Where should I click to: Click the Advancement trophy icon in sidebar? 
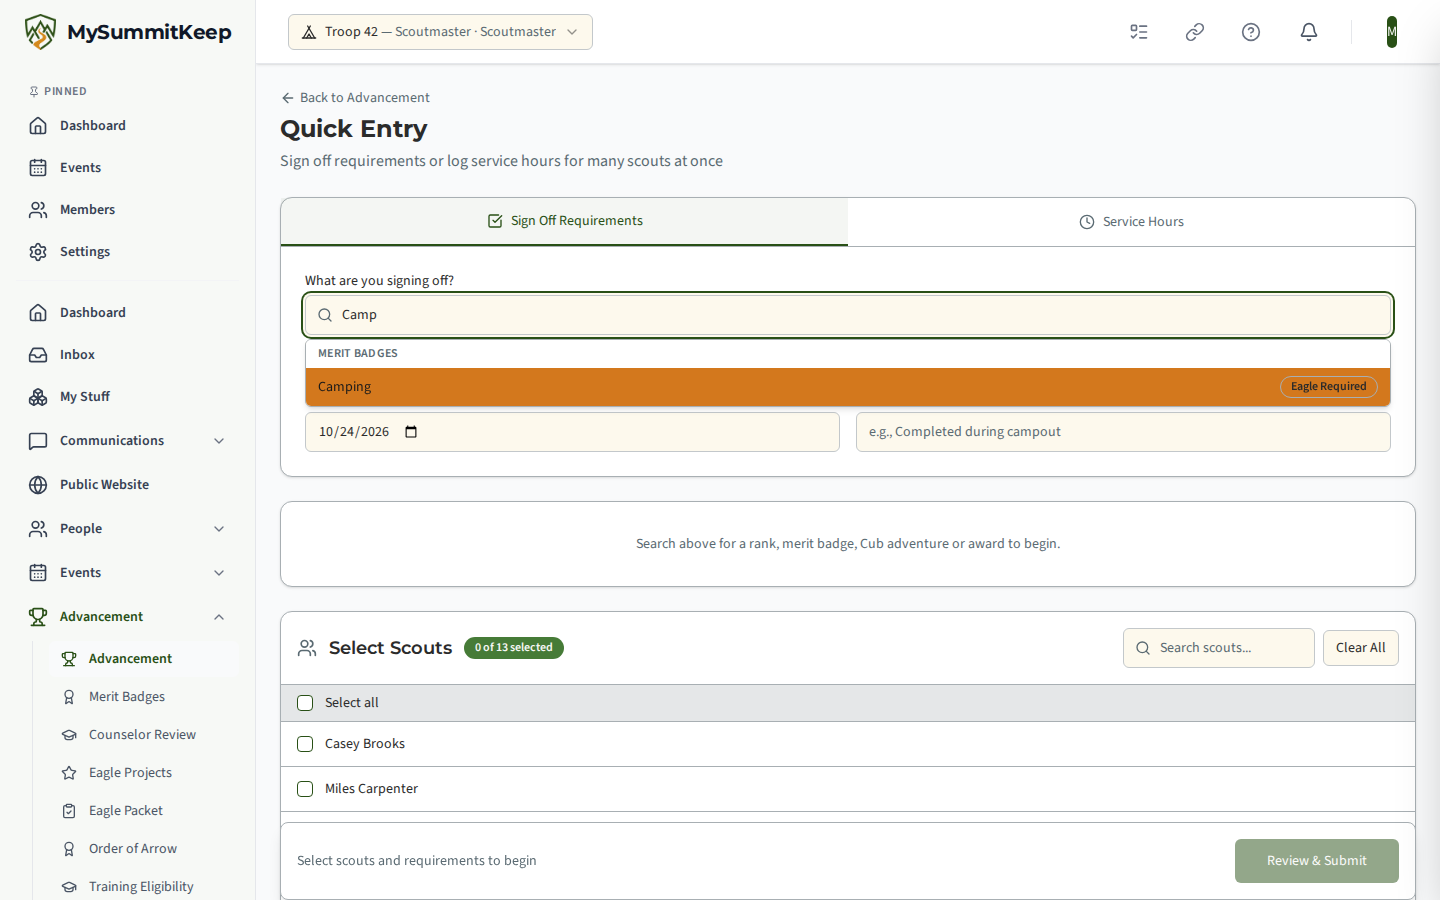pos(38,617)
